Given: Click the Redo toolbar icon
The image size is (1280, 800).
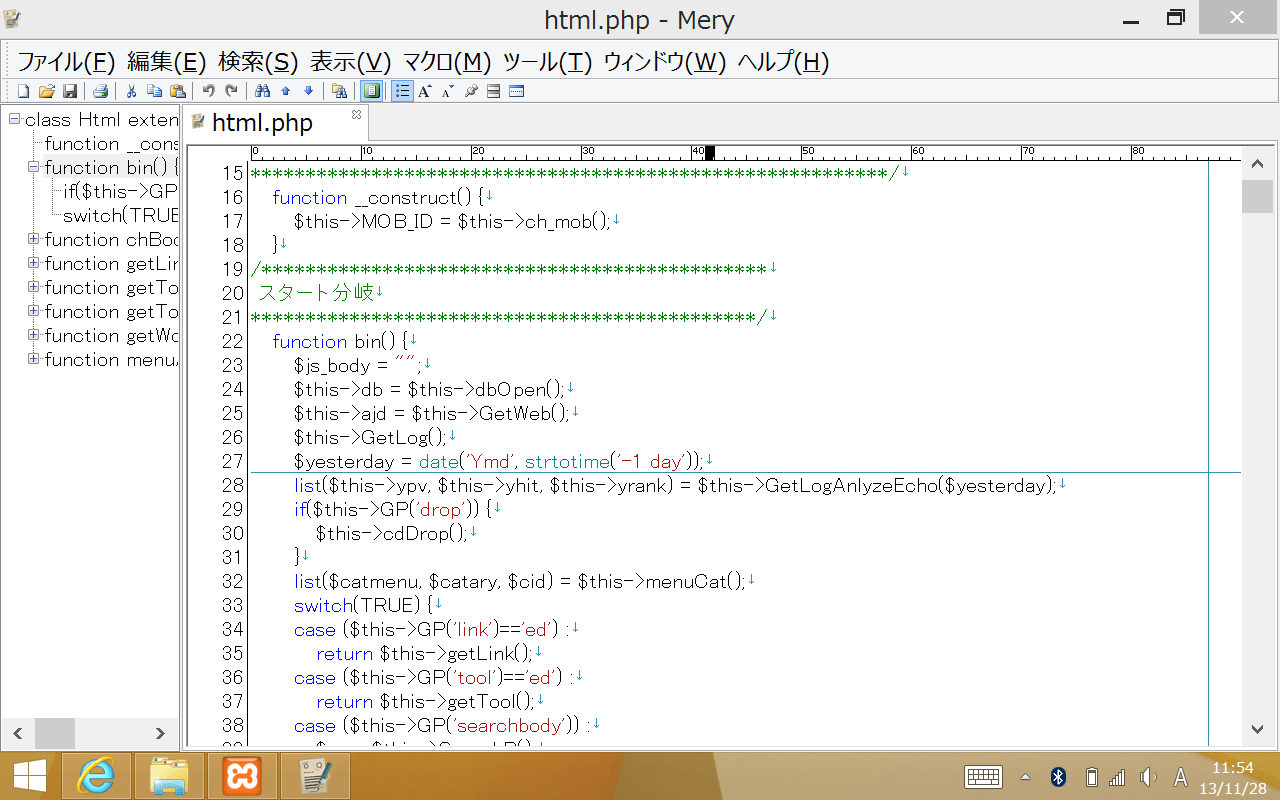Looking at the screenshot, I should pos(231,91).
